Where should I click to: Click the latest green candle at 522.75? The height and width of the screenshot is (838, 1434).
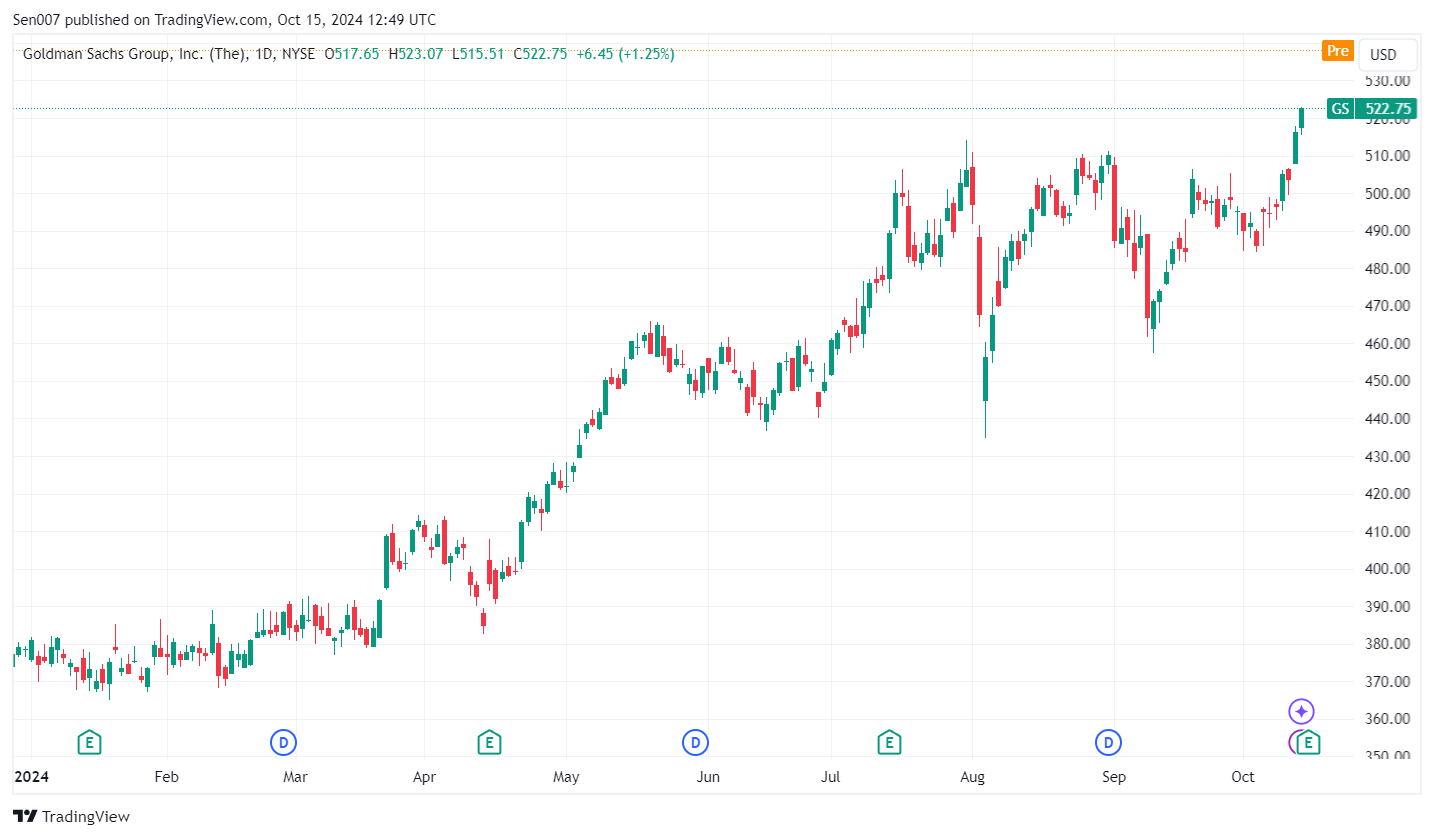click(x=1301, y=119)
